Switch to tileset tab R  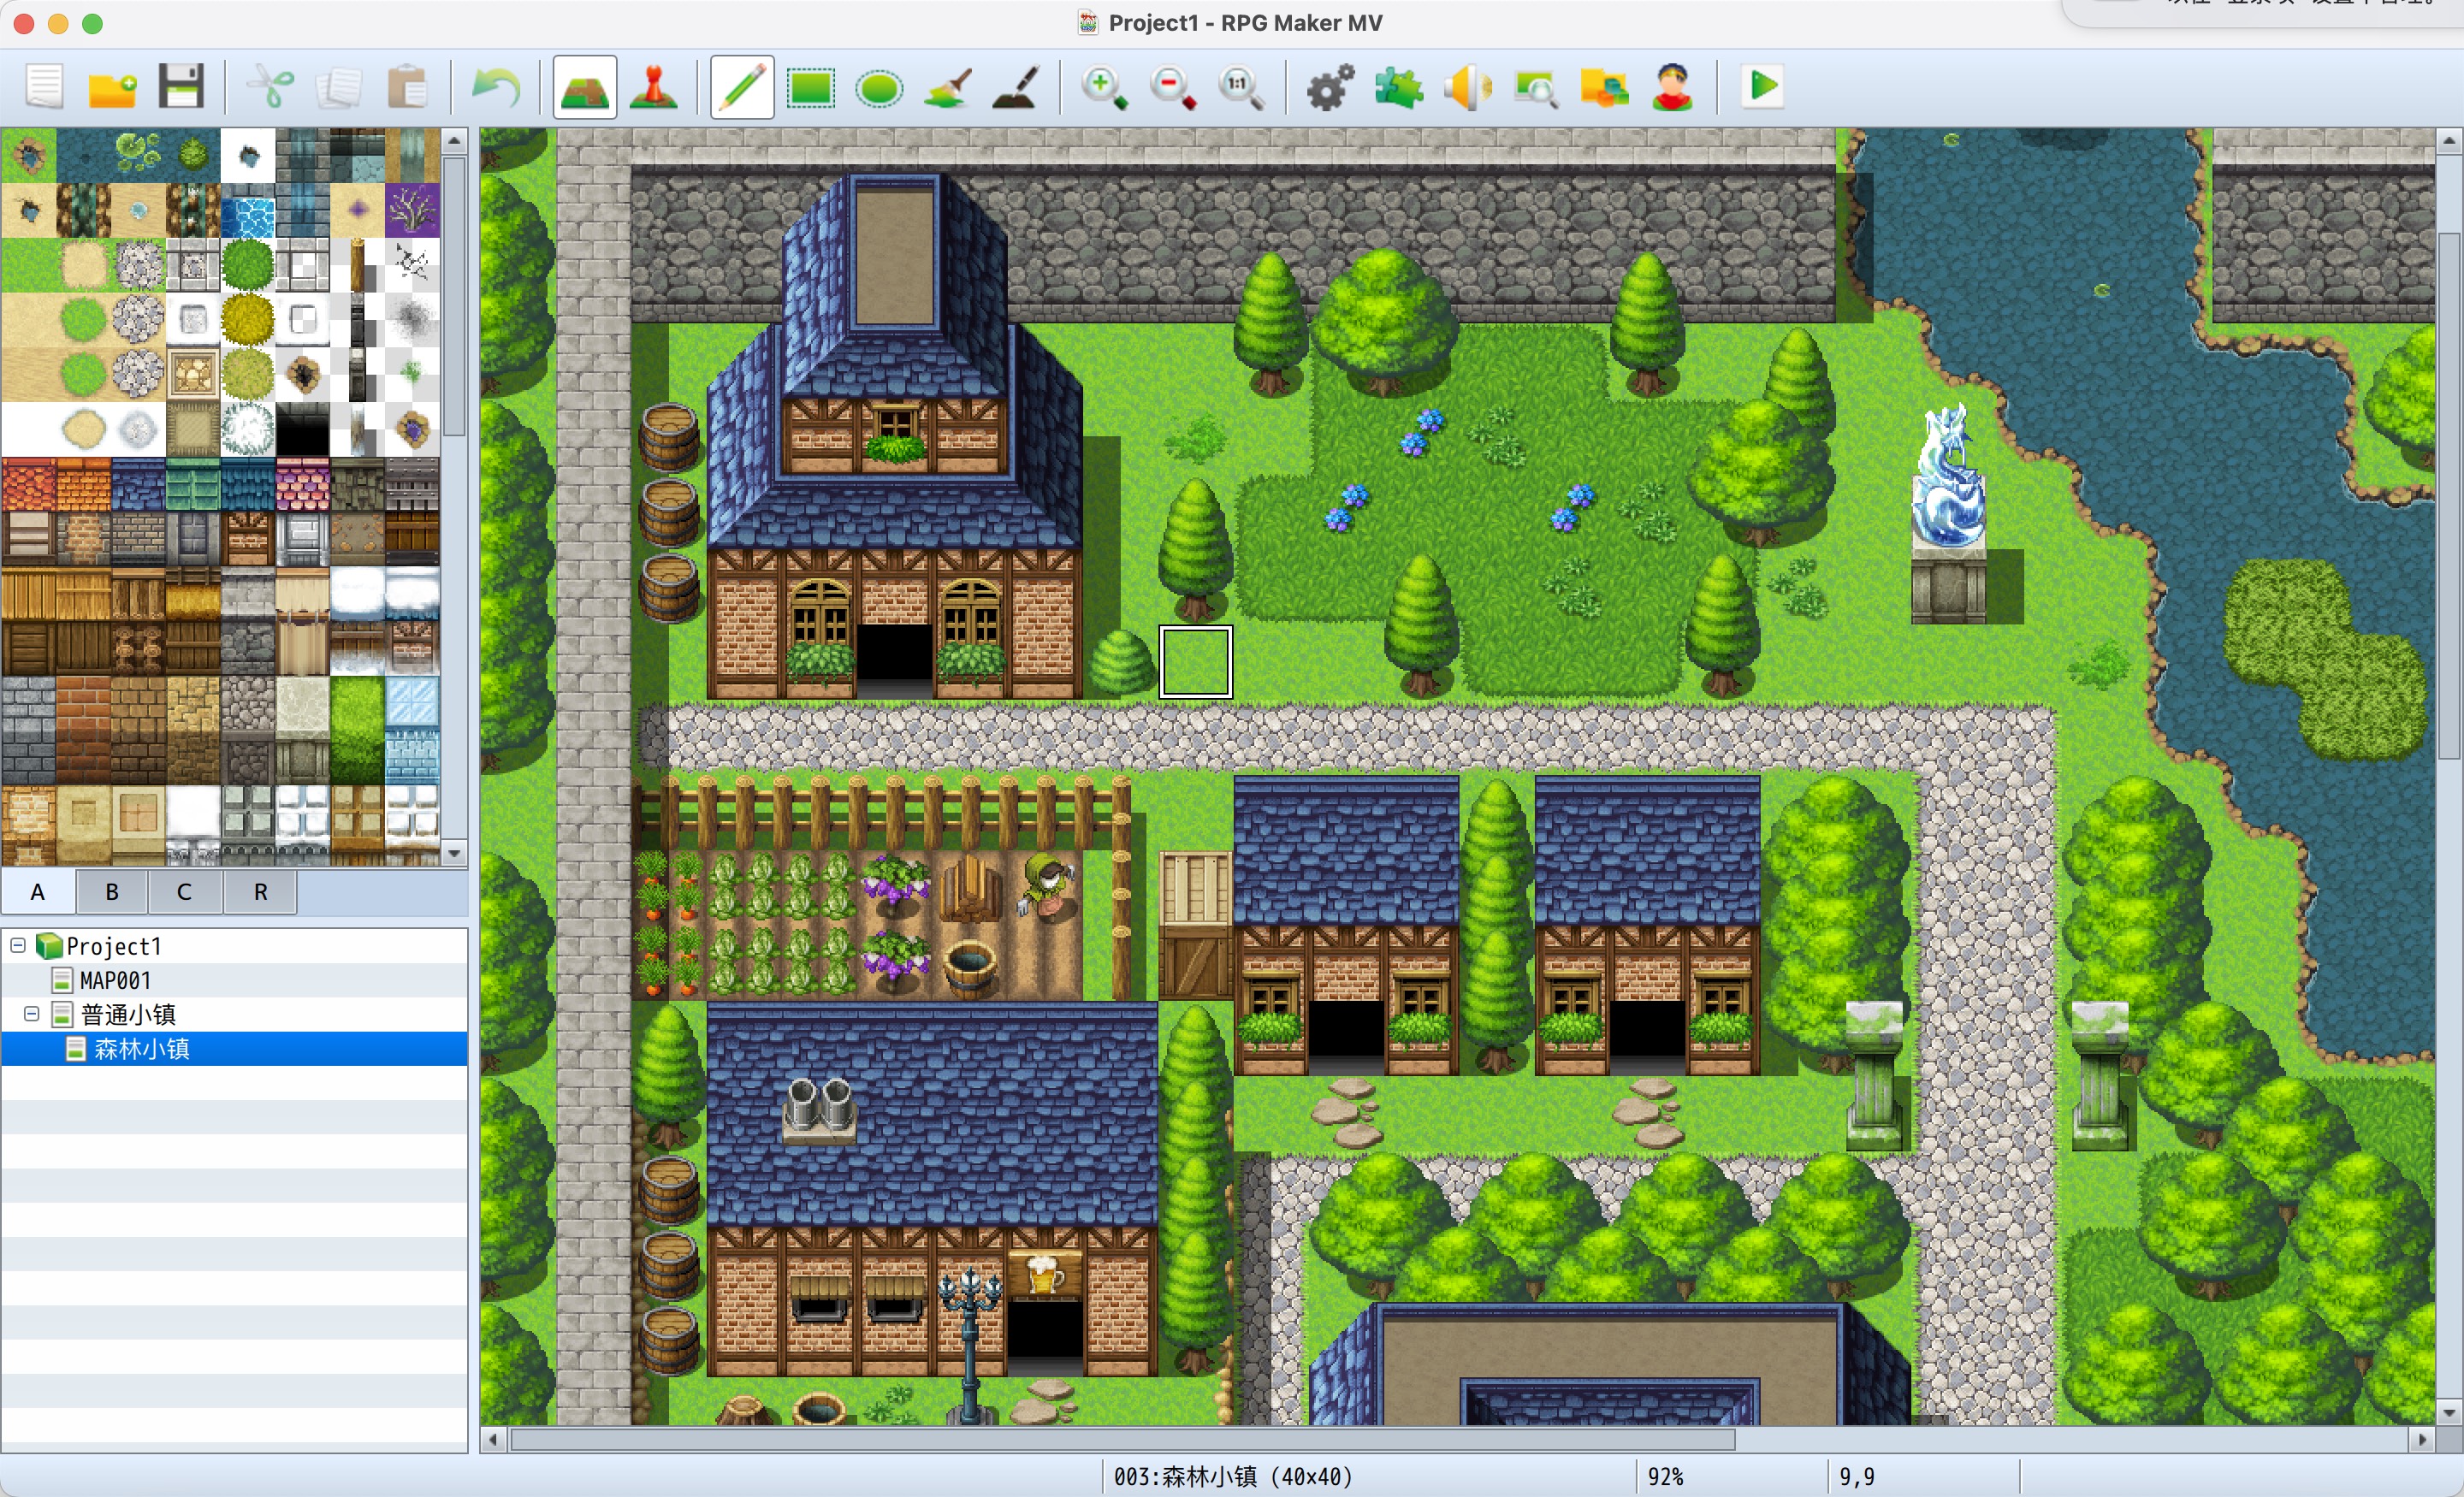point(260,891)
